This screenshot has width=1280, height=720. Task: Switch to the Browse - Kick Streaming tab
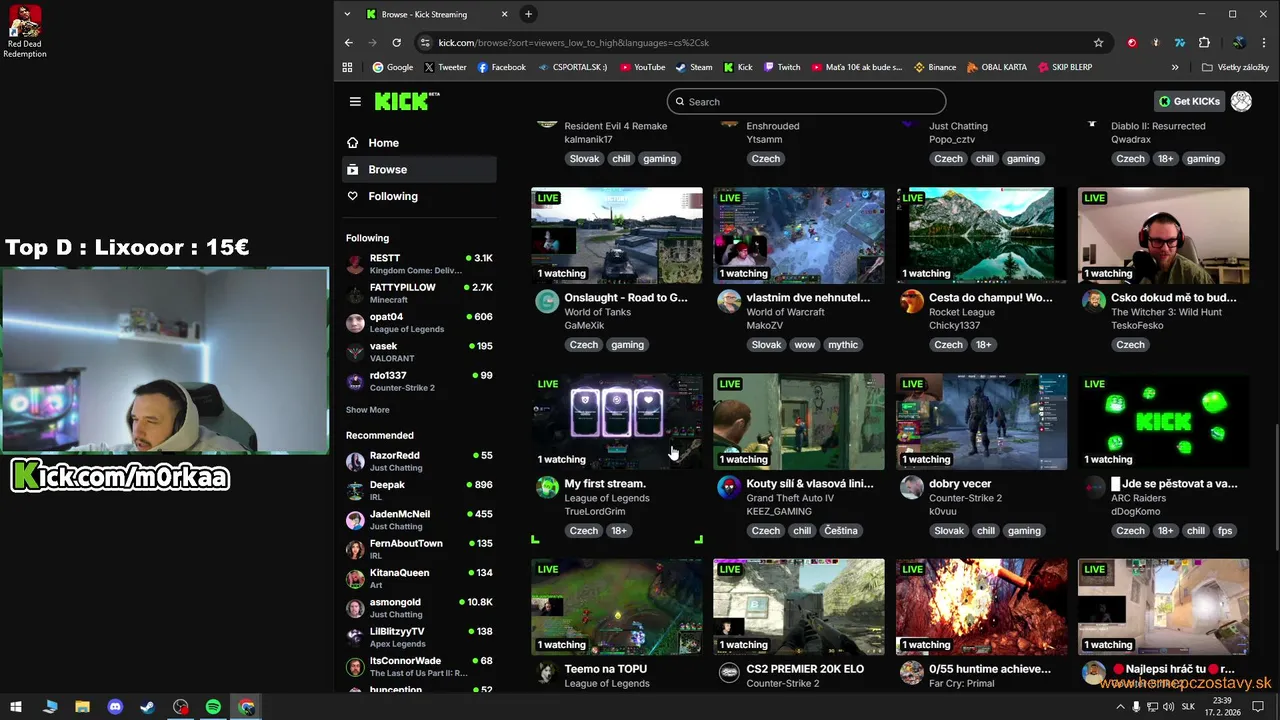(438, 14)
